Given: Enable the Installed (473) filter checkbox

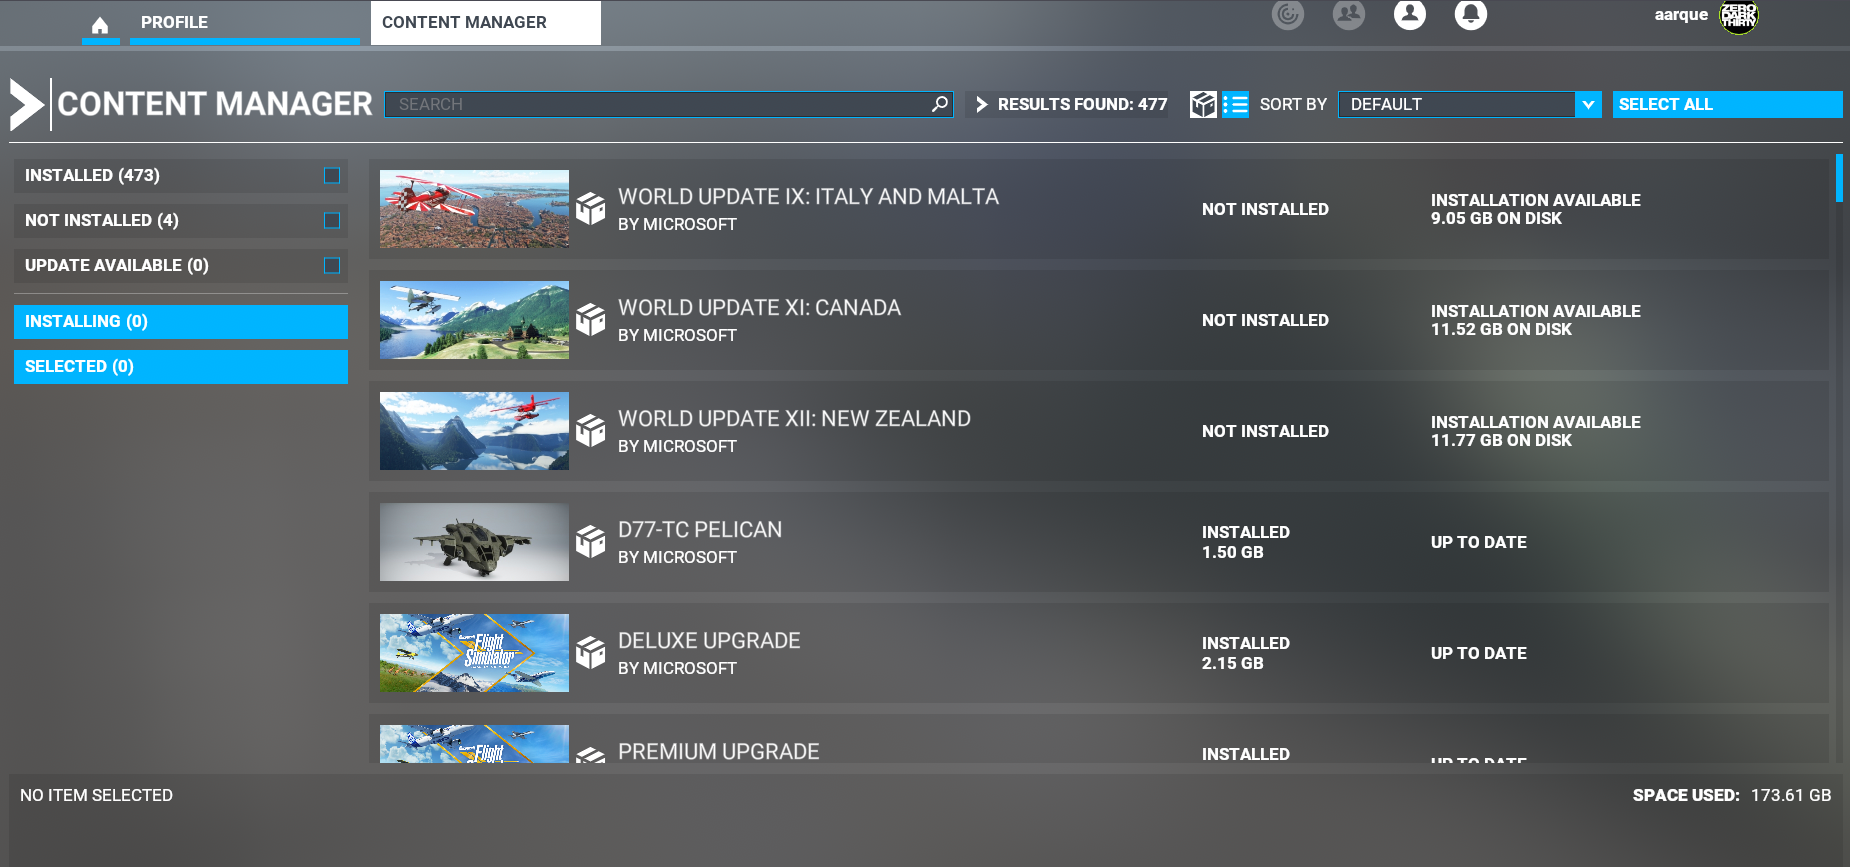Looking at the screenshot, I should [332, 176].
